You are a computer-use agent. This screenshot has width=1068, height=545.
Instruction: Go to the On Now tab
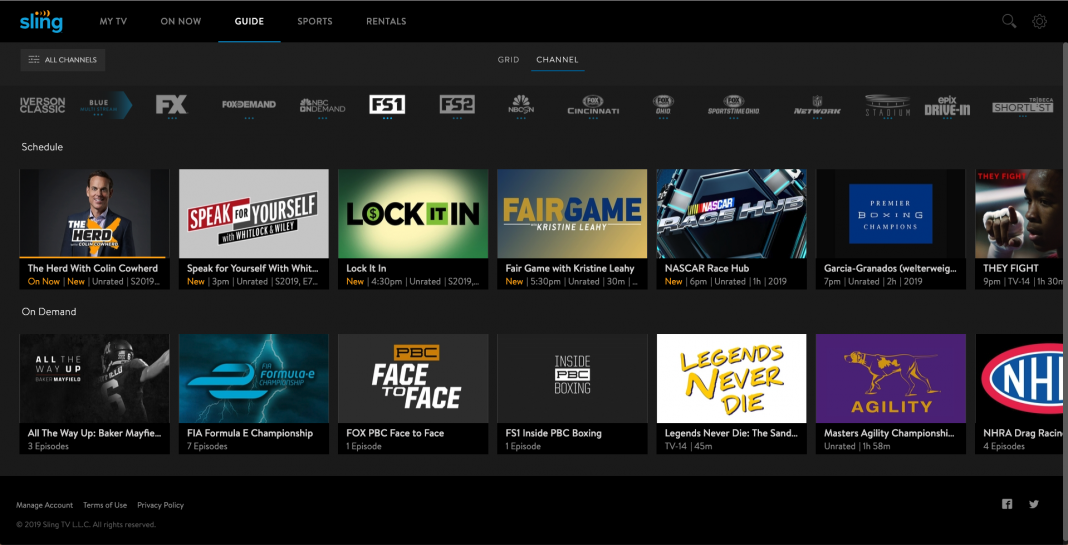pos(180,21)
